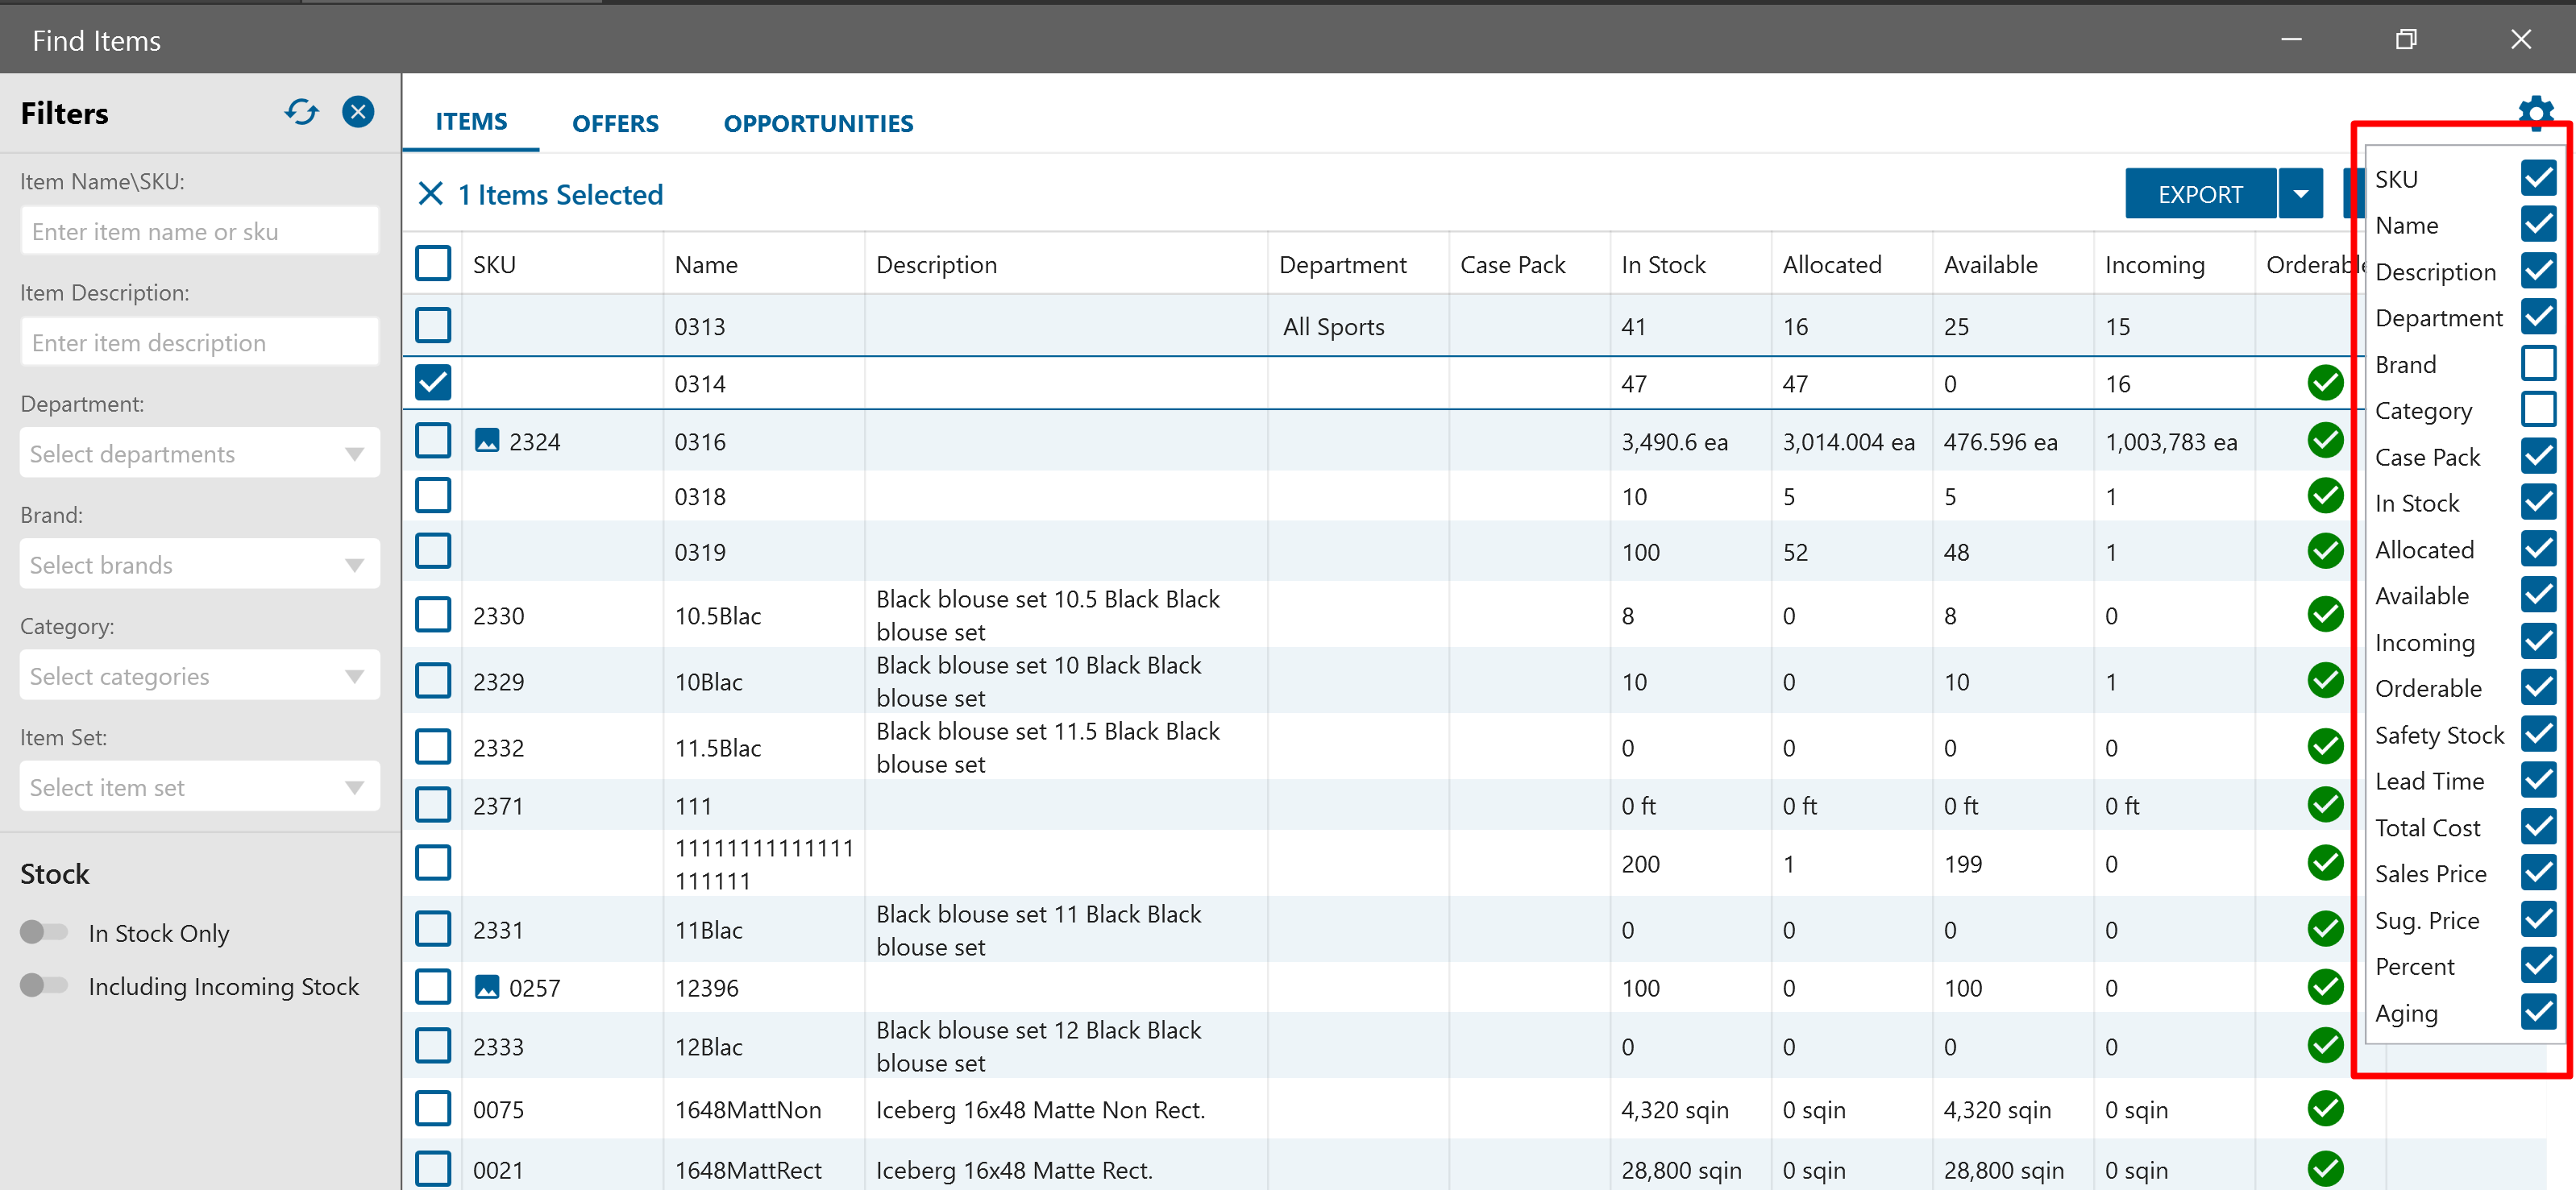Toggle In Stock Only switch
Image resolution: width=2576 pixels, height=1190 pixels.
[x=44, y=932]
